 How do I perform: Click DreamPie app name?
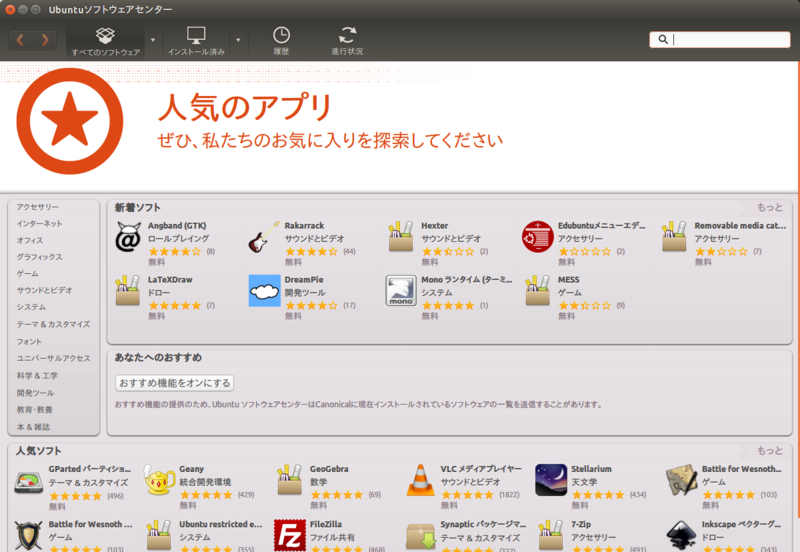[x=304, y=280]
